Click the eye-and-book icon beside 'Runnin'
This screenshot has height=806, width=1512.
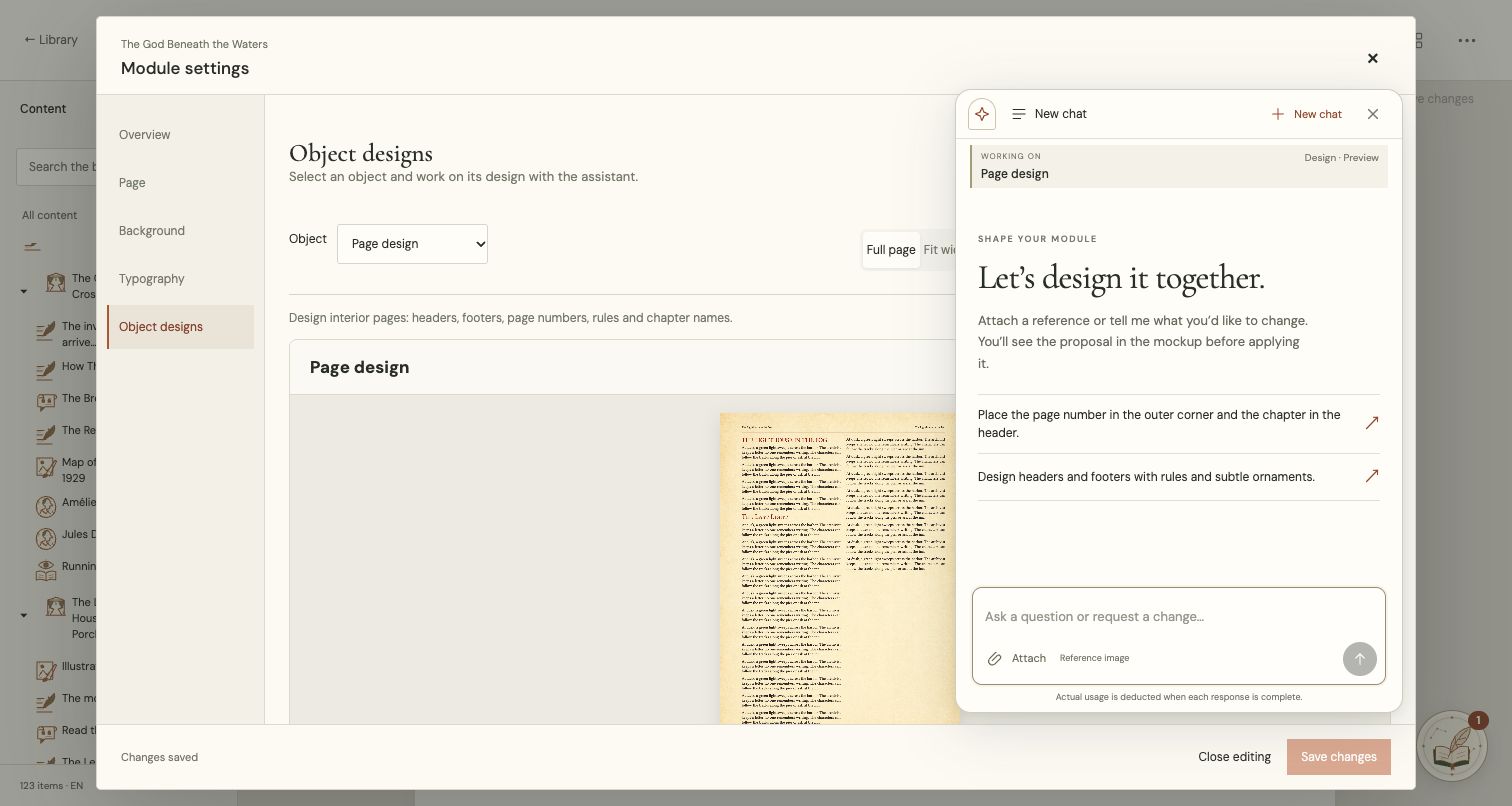[45, 569]
